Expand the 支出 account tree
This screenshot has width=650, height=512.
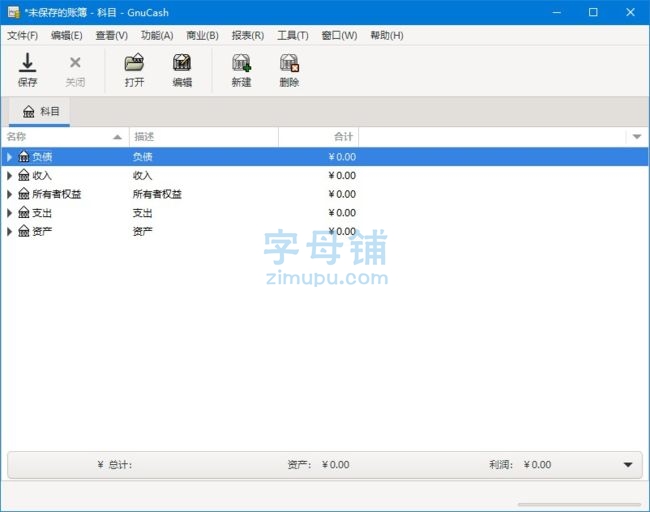(9, 213)
